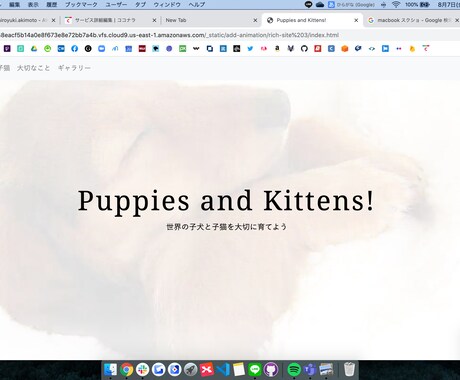
Task: Open the cloud icon in menu bar
Action: (320, 4)
